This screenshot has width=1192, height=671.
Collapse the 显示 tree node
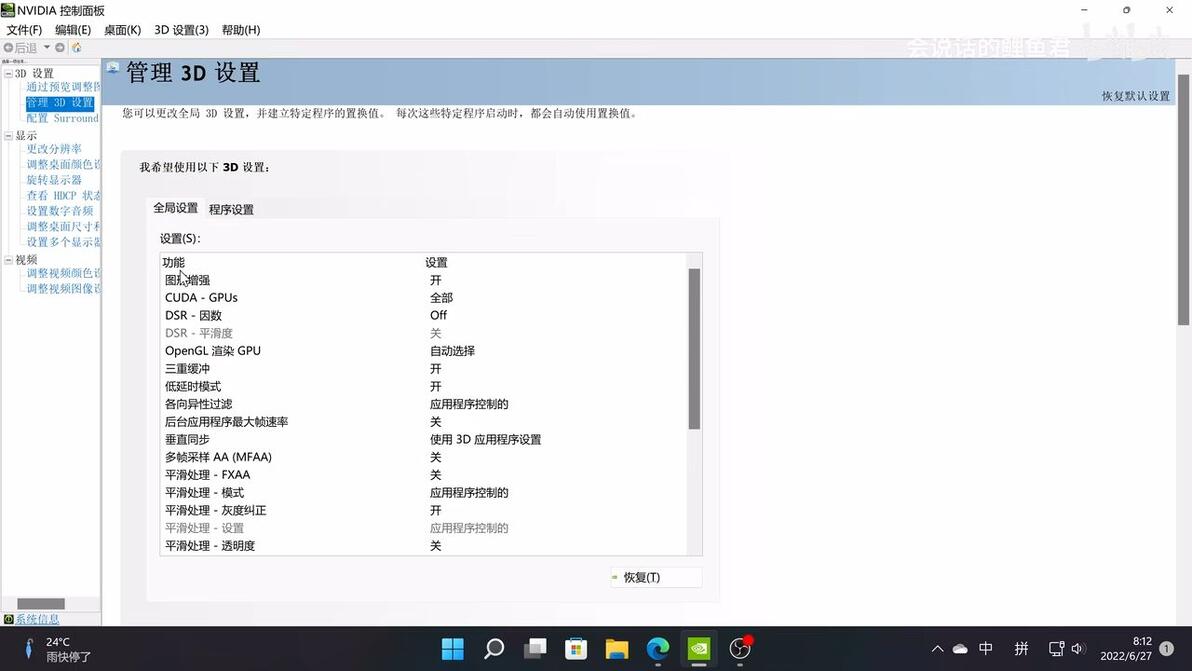coord(8,136)
